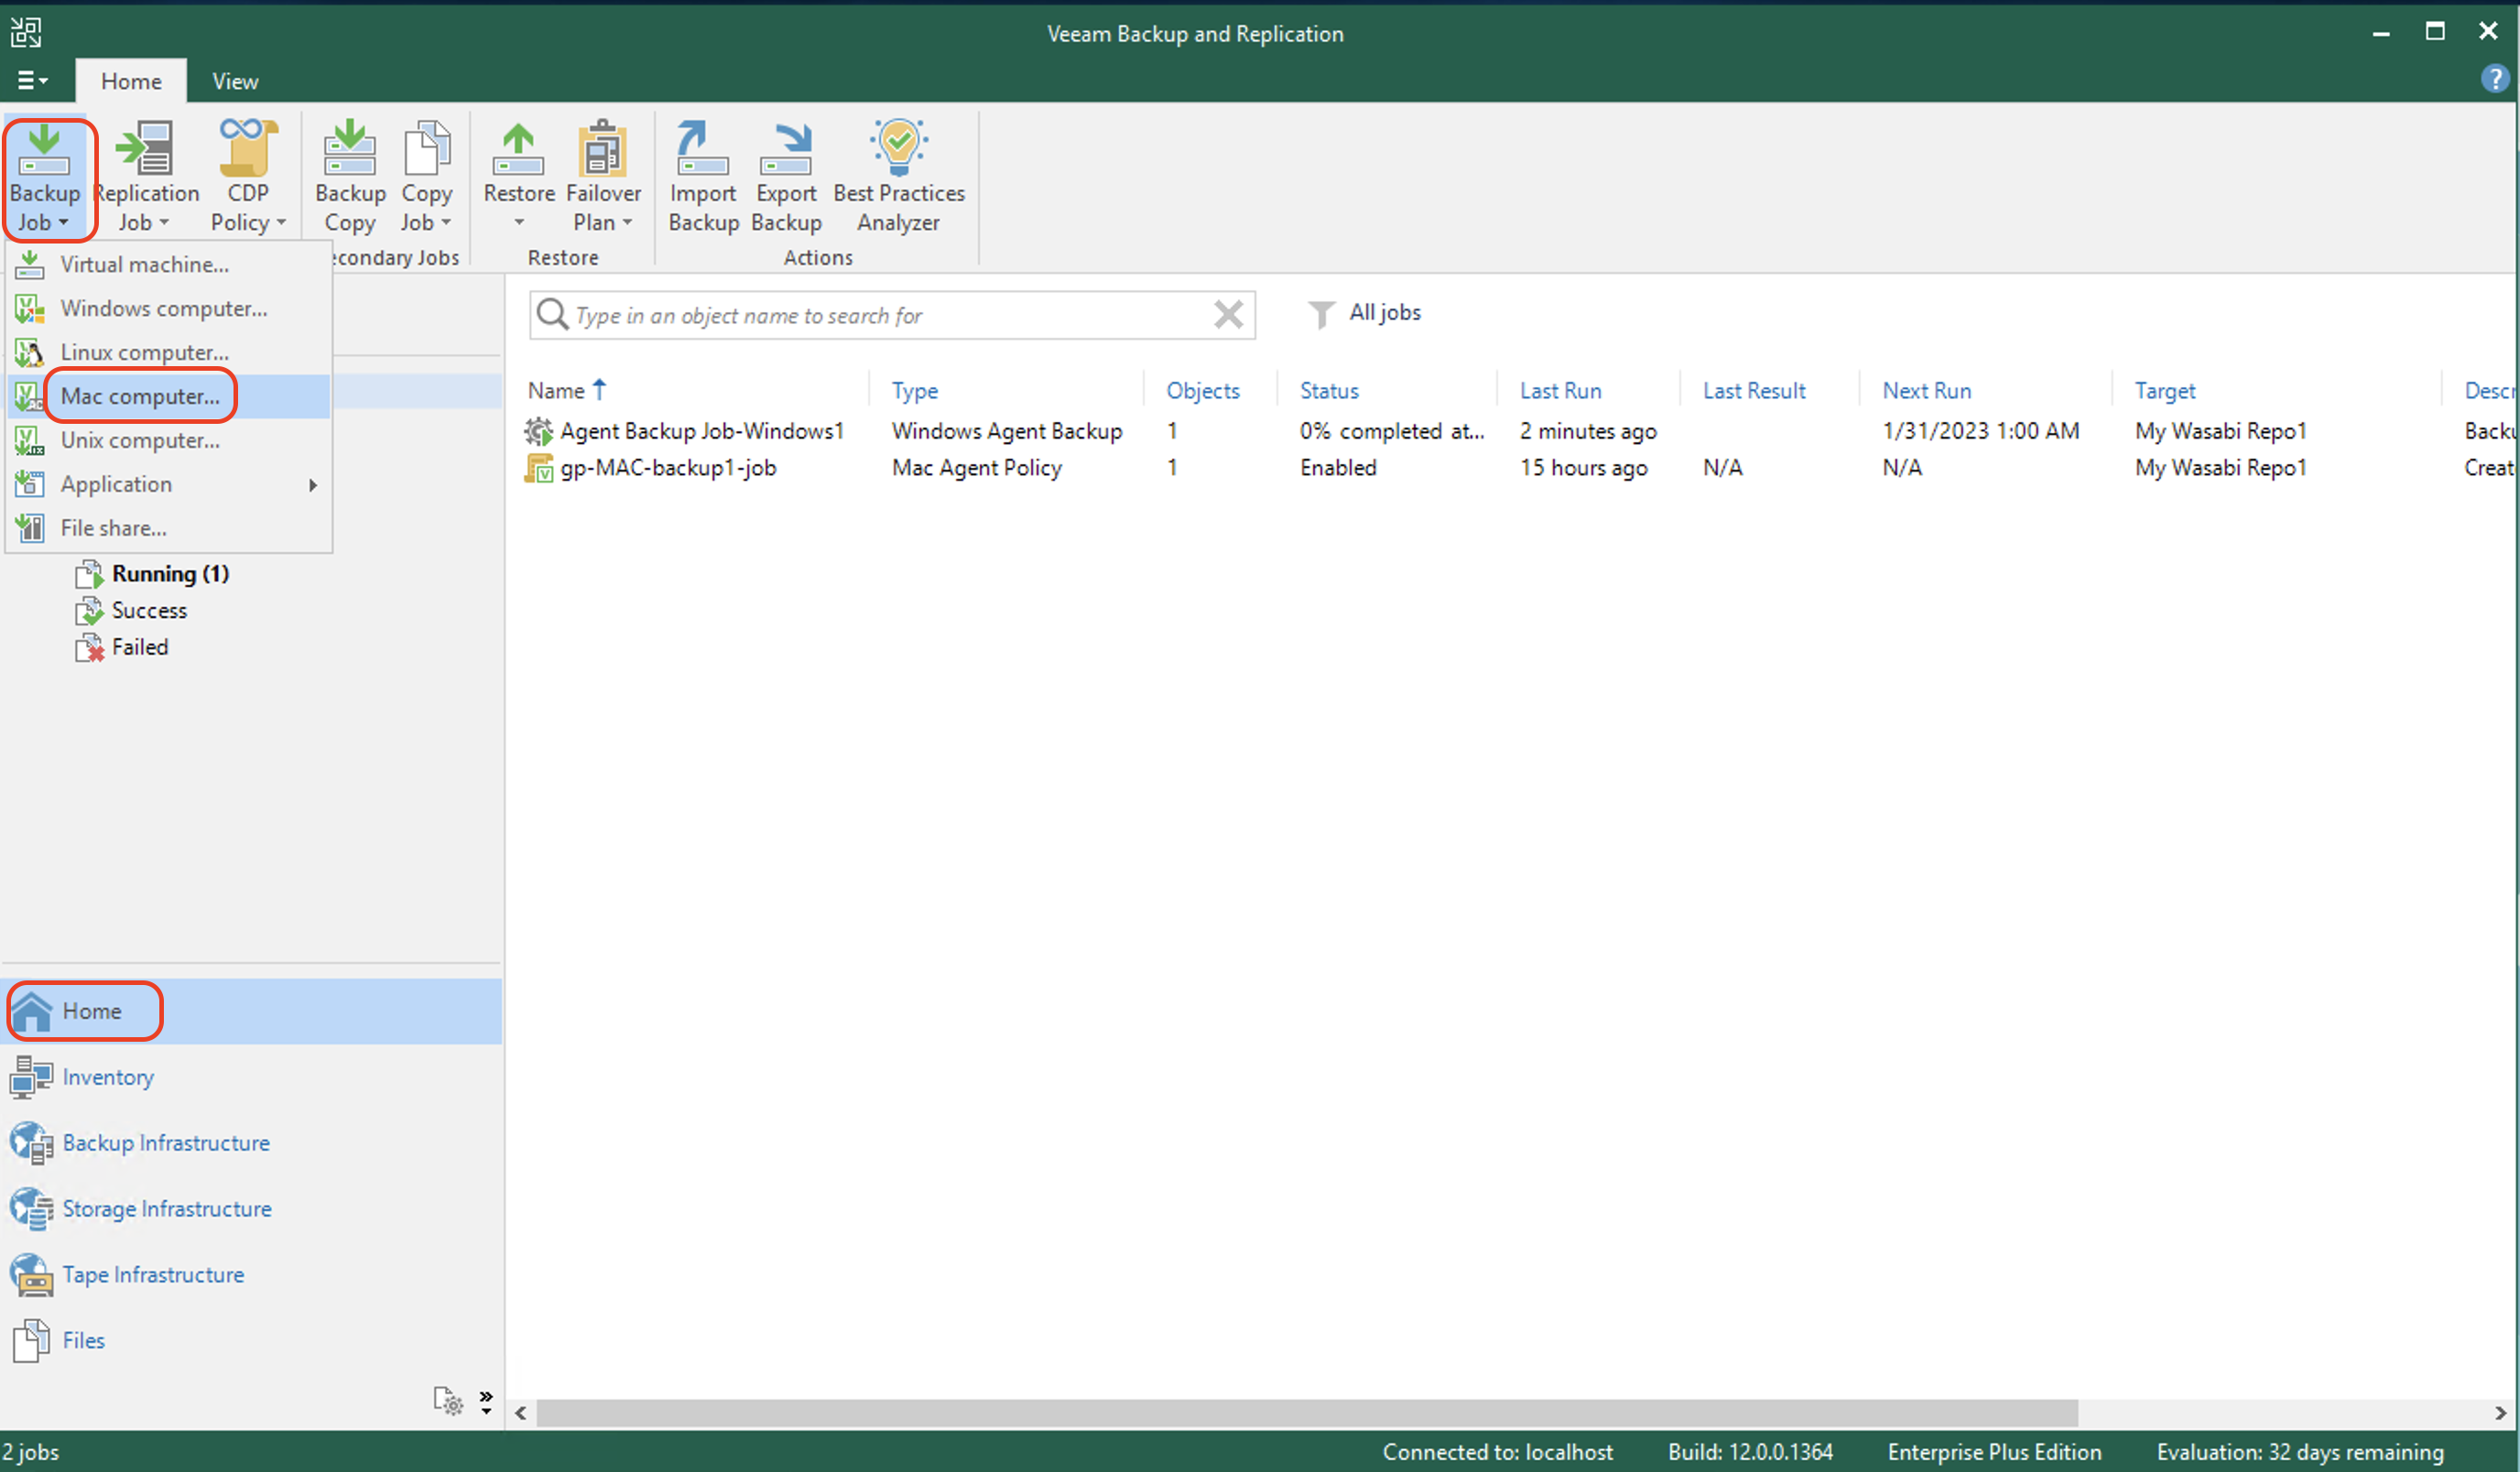
Task: Expand the Application submenu arrow
Action: tap(313, 485)
